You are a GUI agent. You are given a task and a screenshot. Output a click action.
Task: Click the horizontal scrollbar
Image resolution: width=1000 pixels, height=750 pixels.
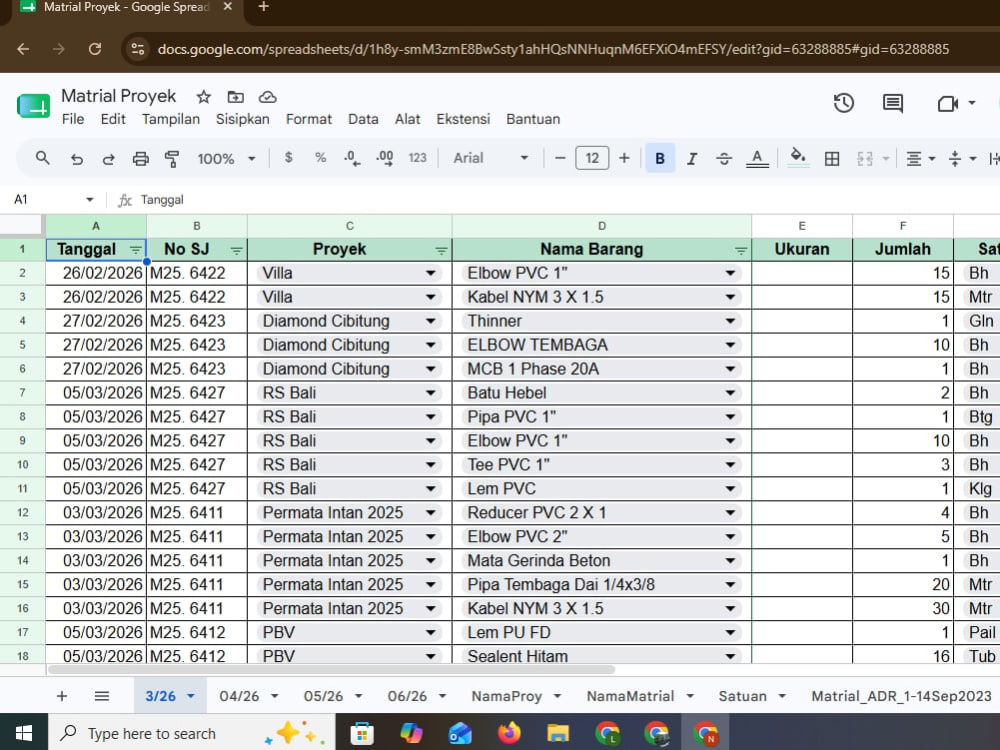tap(332, 670)
